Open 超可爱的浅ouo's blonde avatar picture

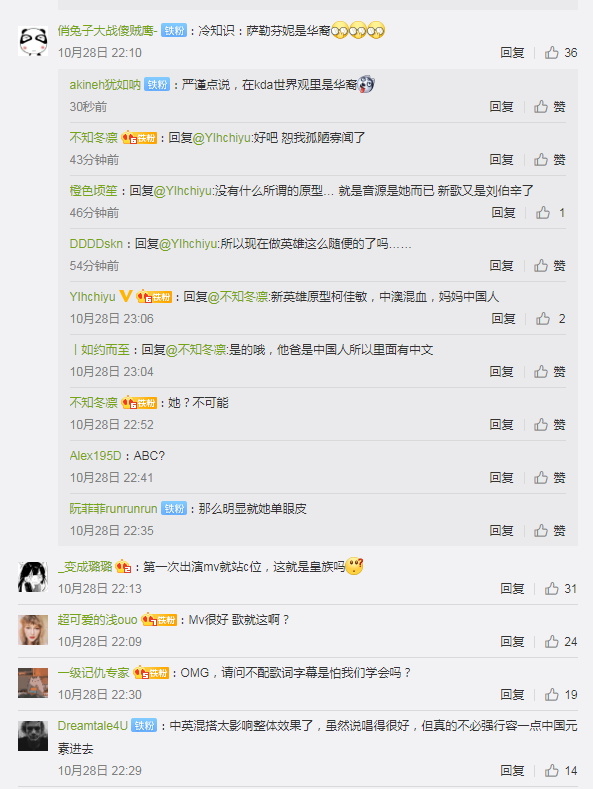(33, 629)
